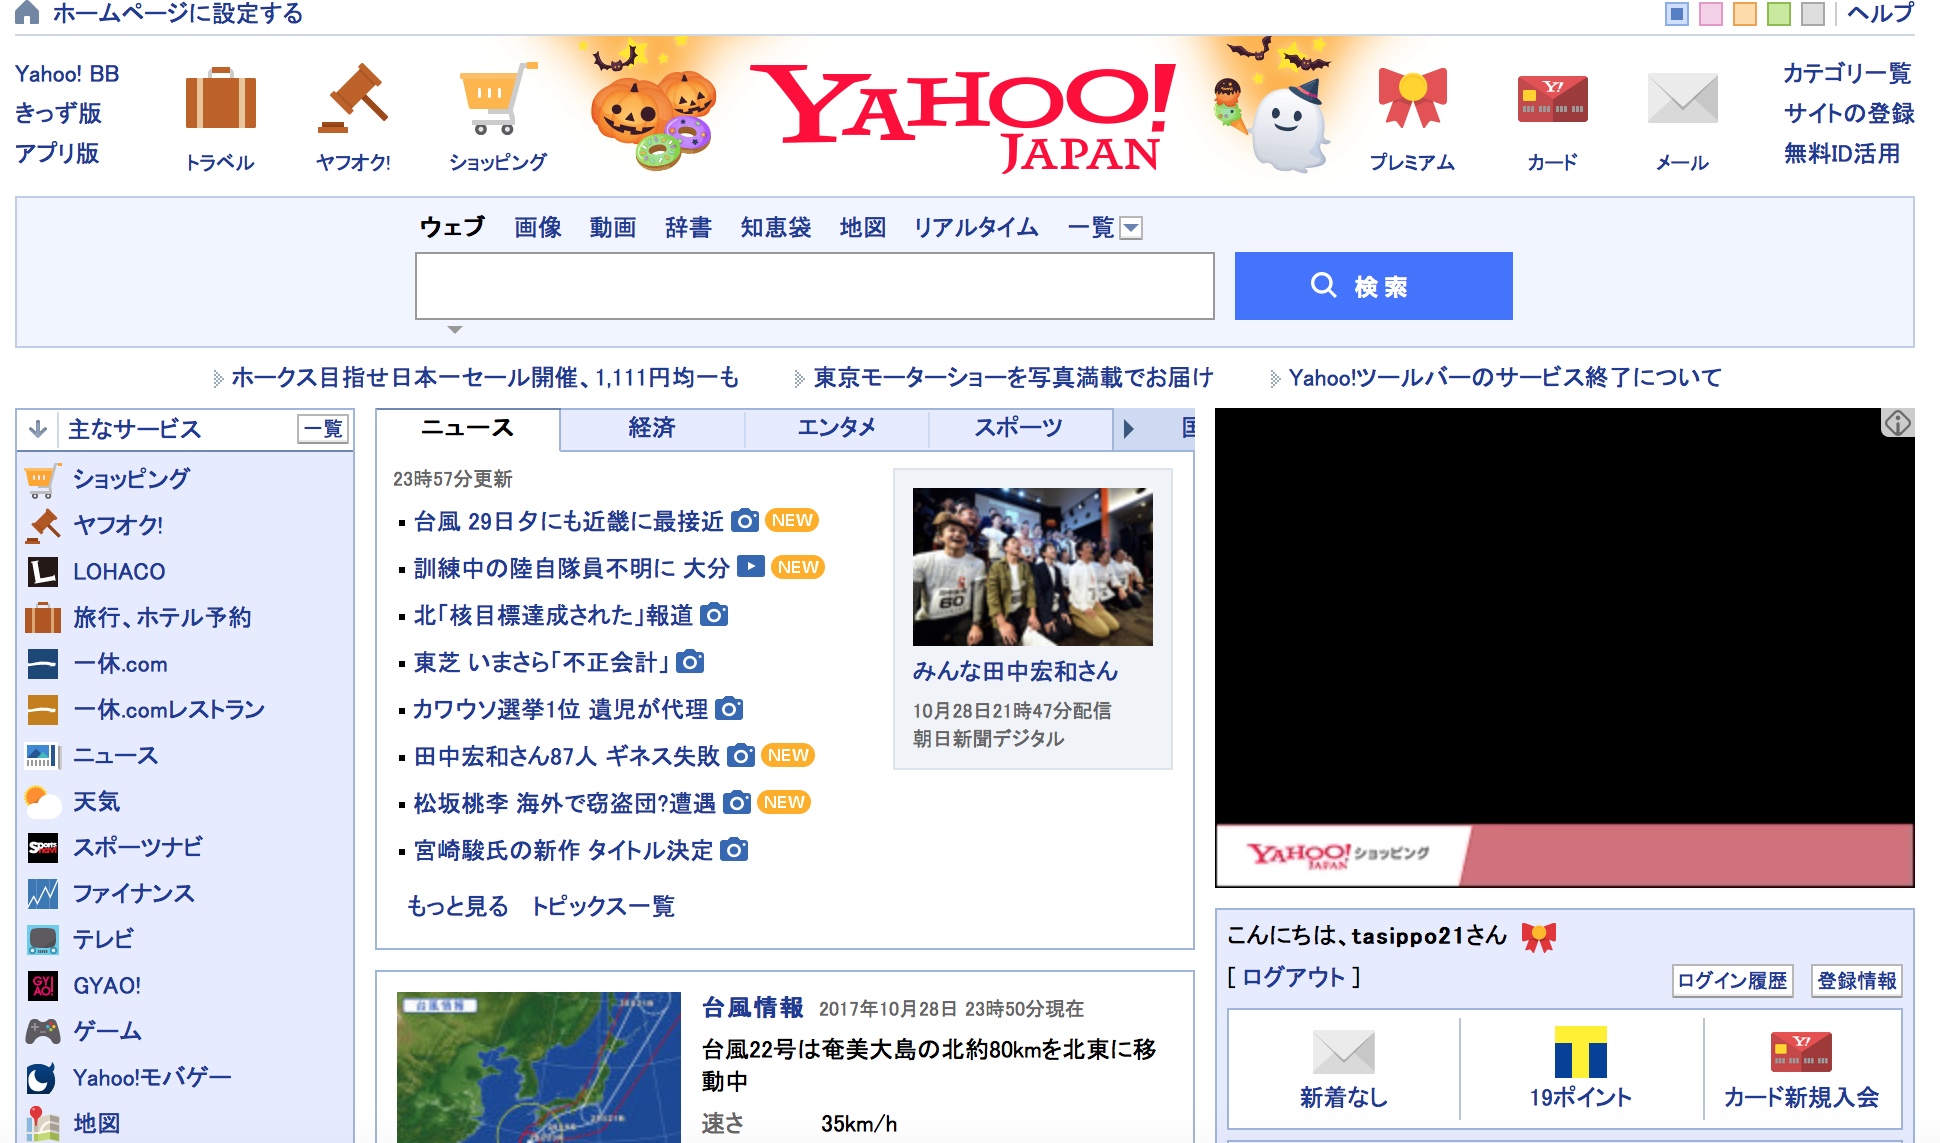Click the Yahoo!モバゲー icon
Viewport: 1940px width, 1143px height.
43,1078
